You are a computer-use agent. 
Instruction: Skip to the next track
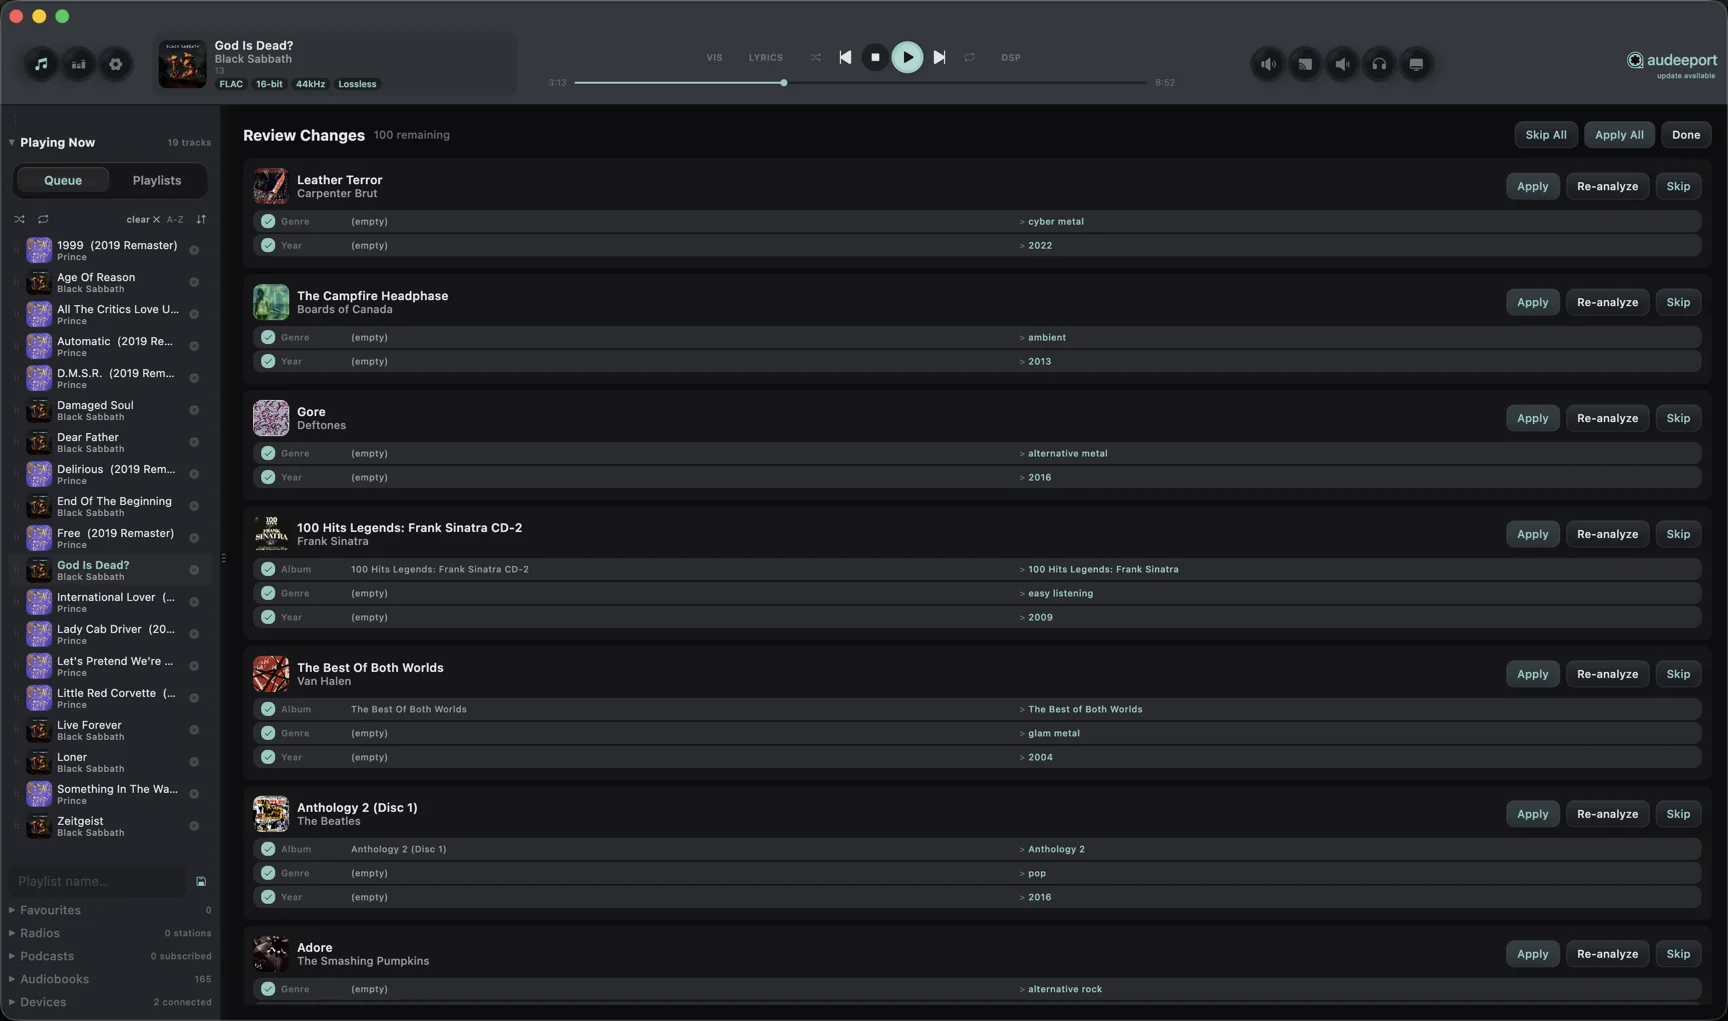pos(939,57)
